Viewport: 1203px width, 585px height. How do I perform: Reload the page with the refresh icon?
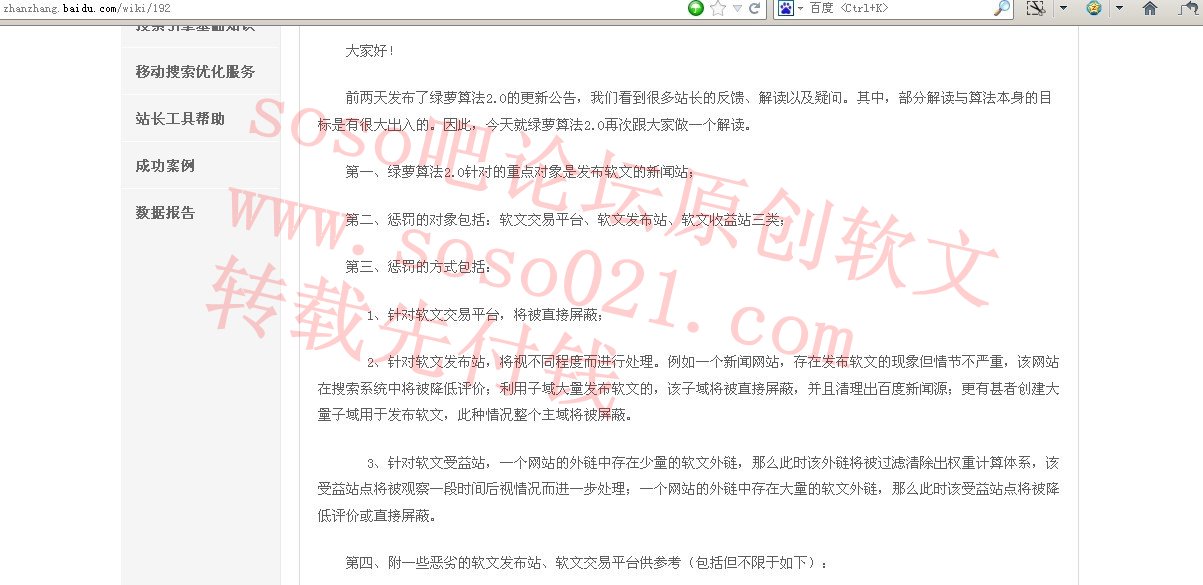click(x=755, y=8)
